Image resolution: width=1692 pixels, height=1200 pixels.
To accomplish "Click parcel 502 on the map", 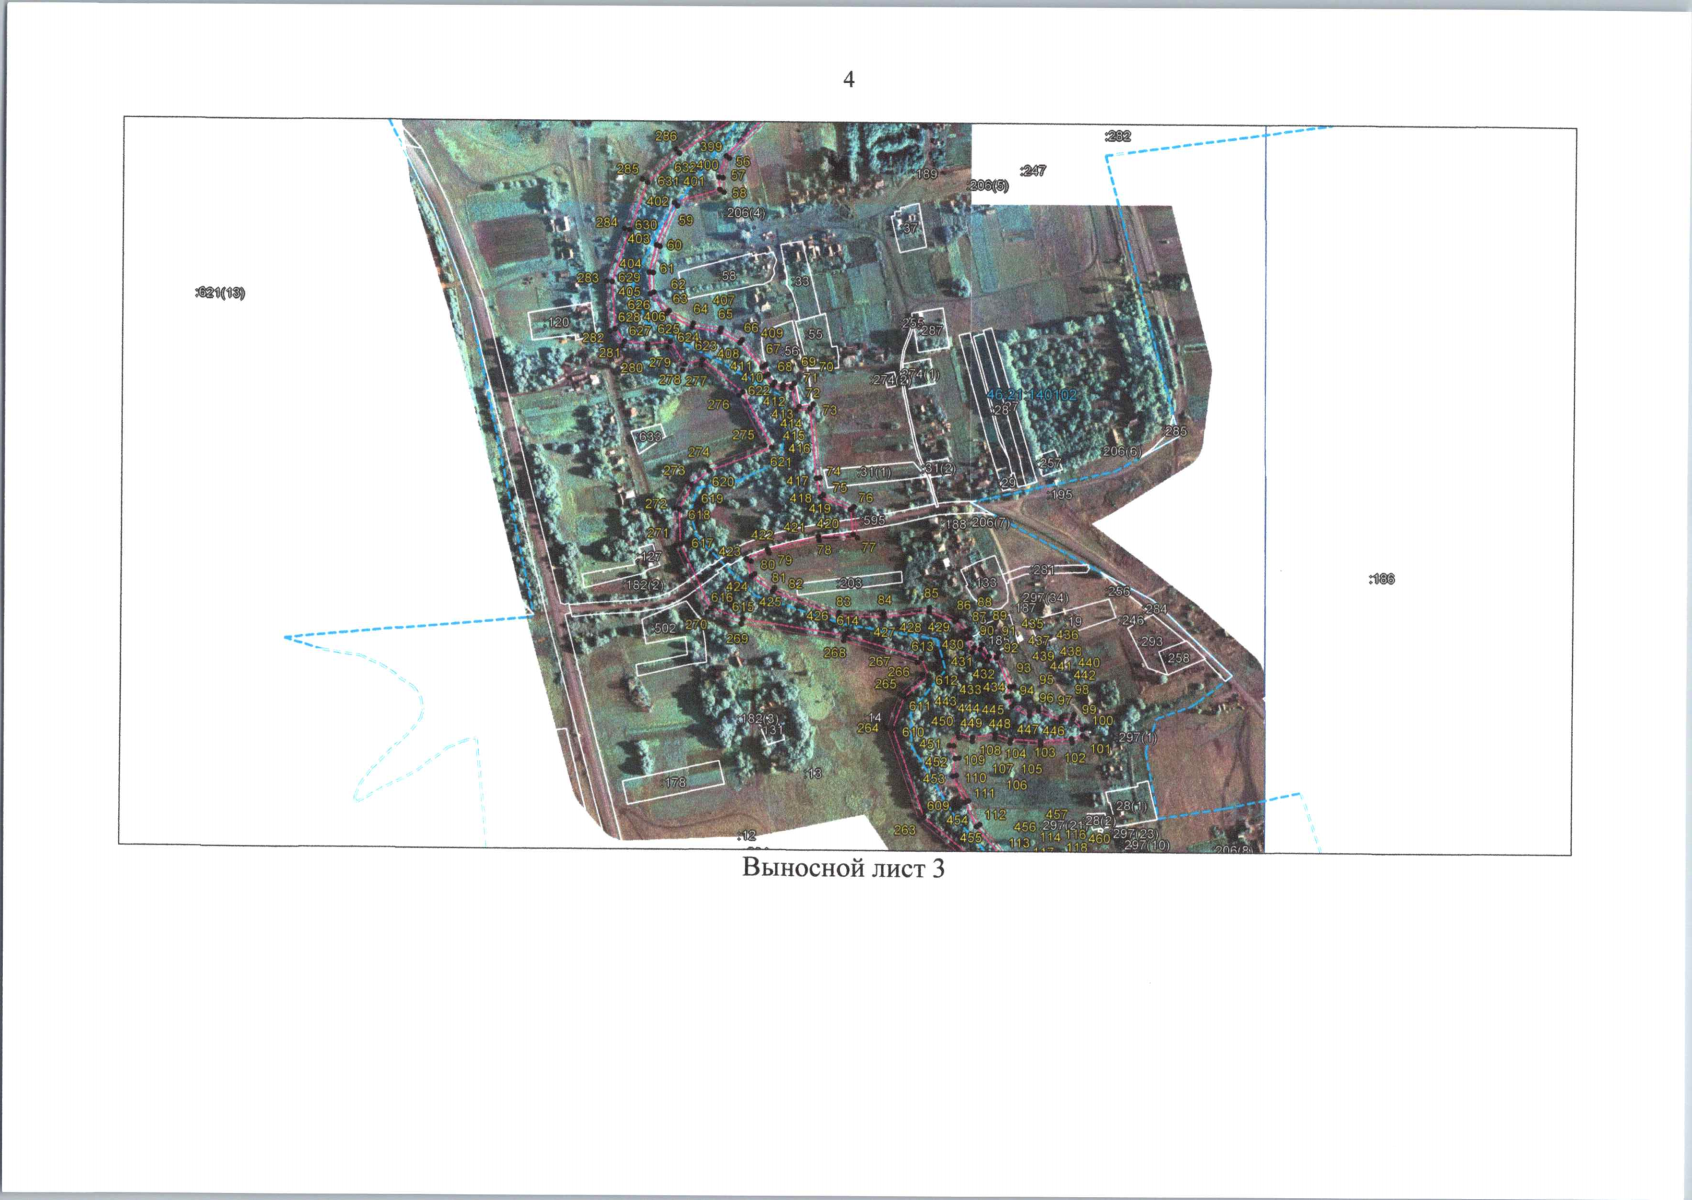I will tap(664, 628).
